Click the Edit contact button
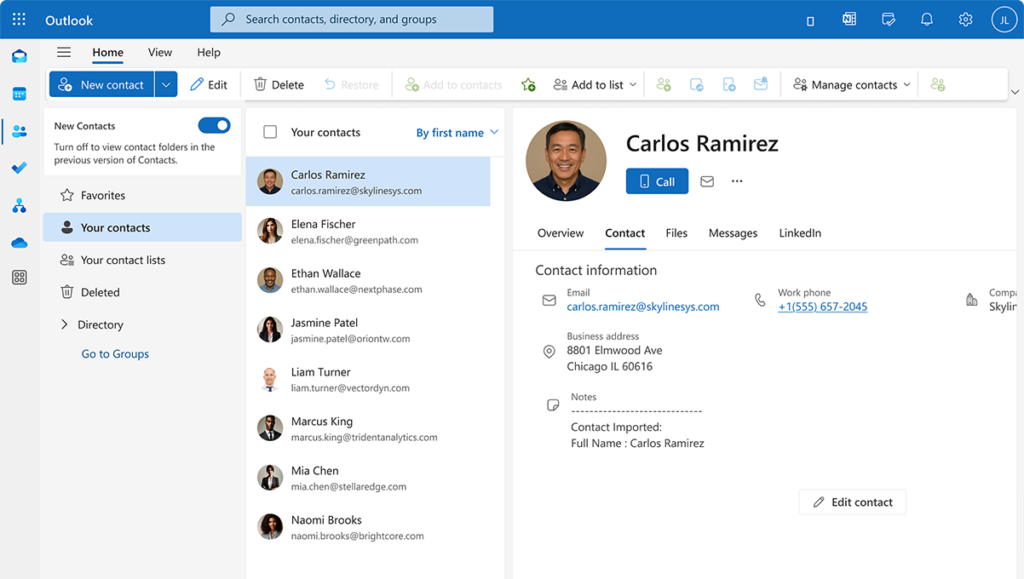Viewport: 1024px width, 579px height. (x=852, y=502)
